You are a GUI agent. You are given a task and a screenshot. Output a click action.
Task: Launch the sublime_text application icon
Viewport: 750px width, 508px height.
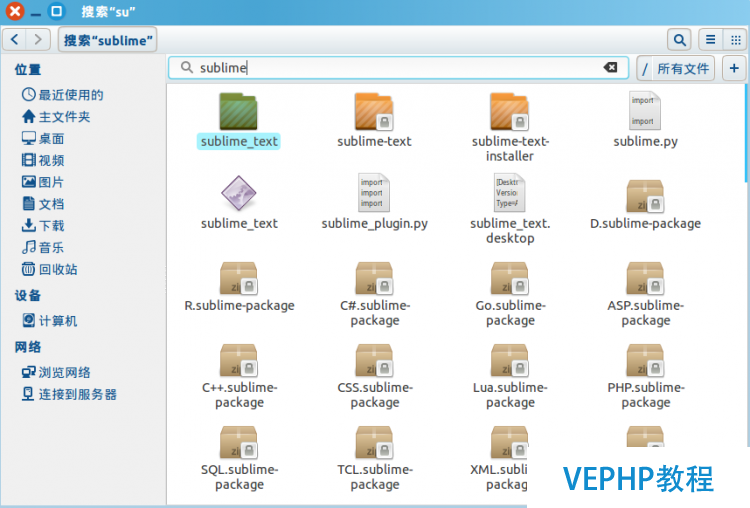238,193
